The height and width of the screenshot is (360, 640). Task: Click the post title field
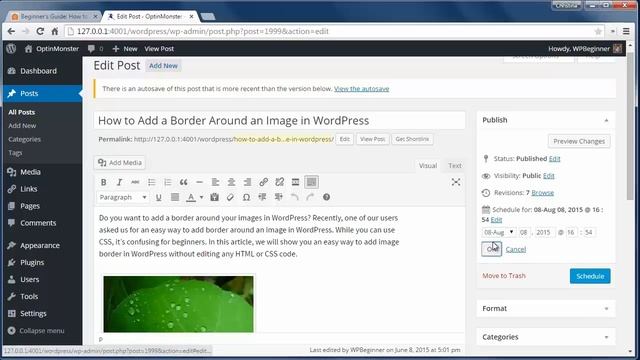tap(279, 120)
